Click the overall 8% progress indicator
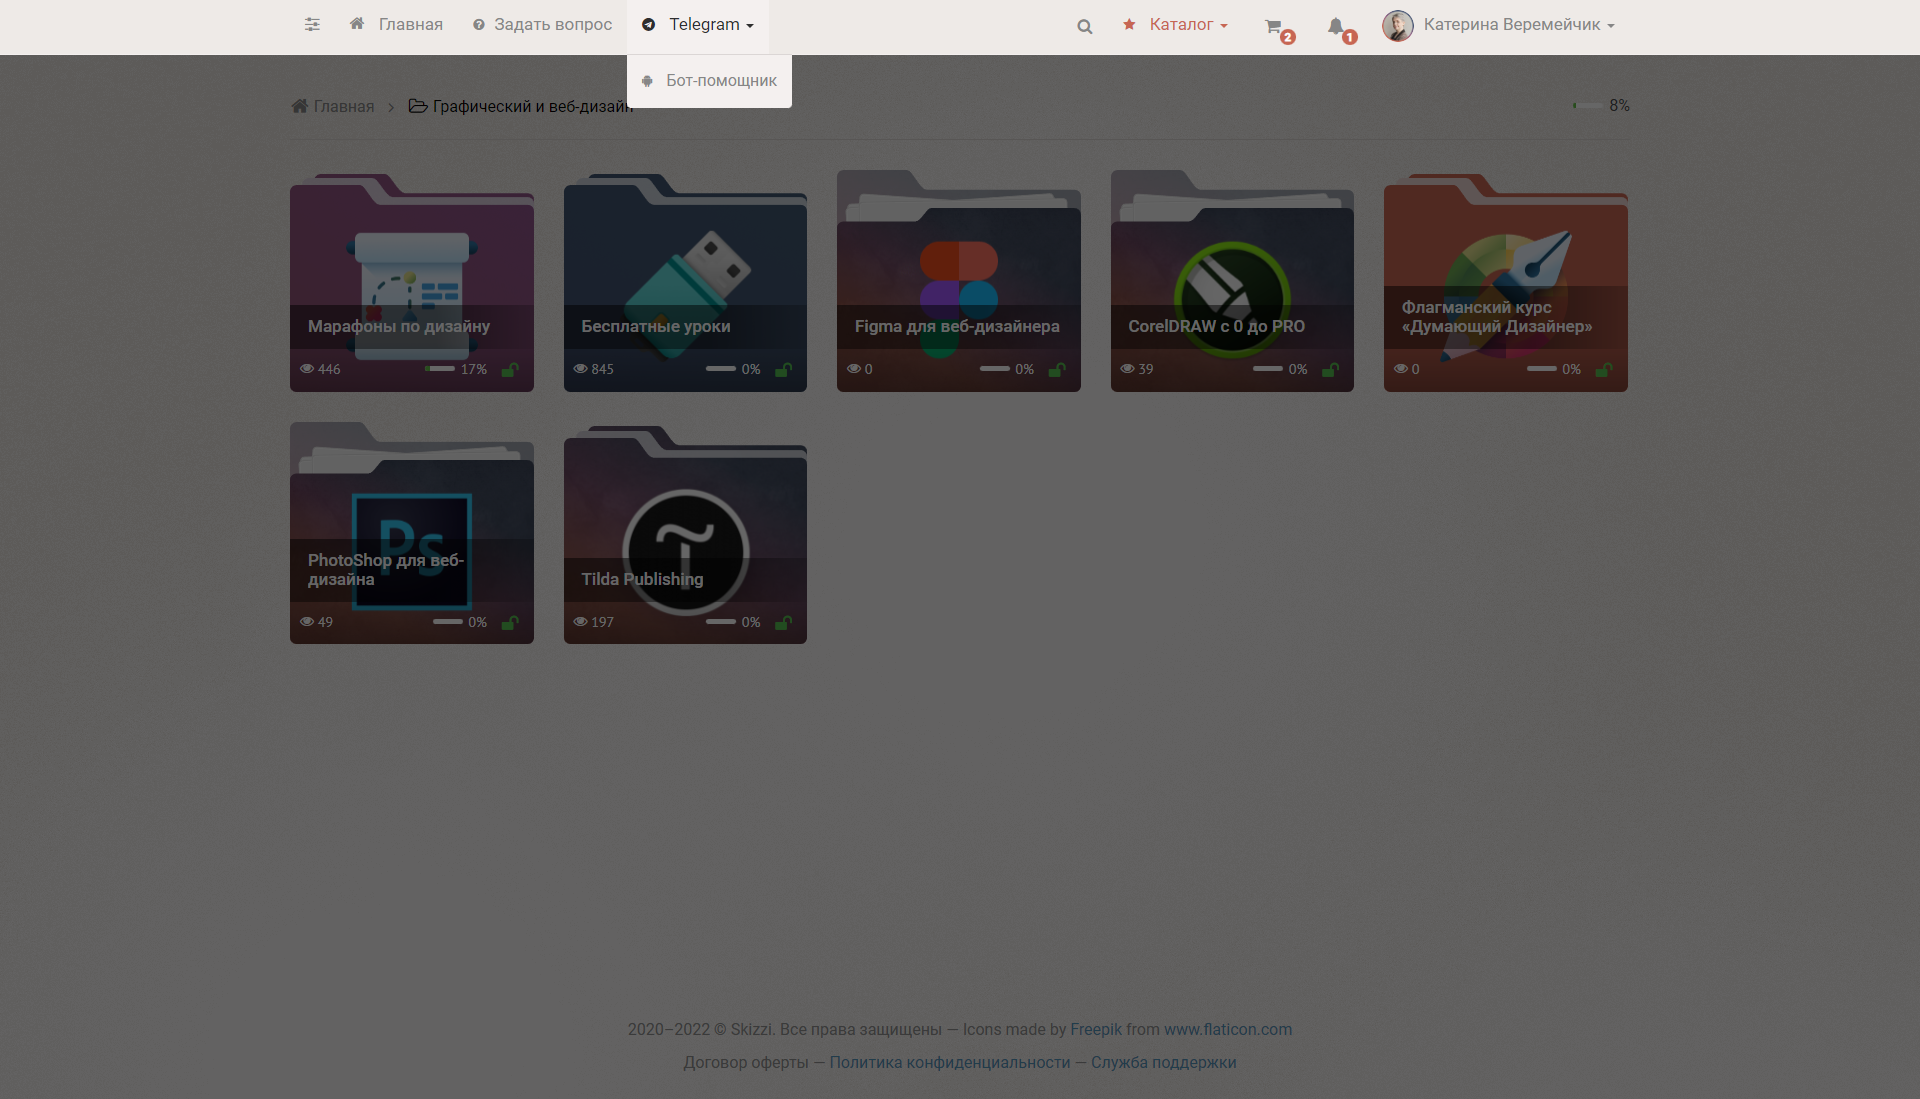 coord(1601,105)
